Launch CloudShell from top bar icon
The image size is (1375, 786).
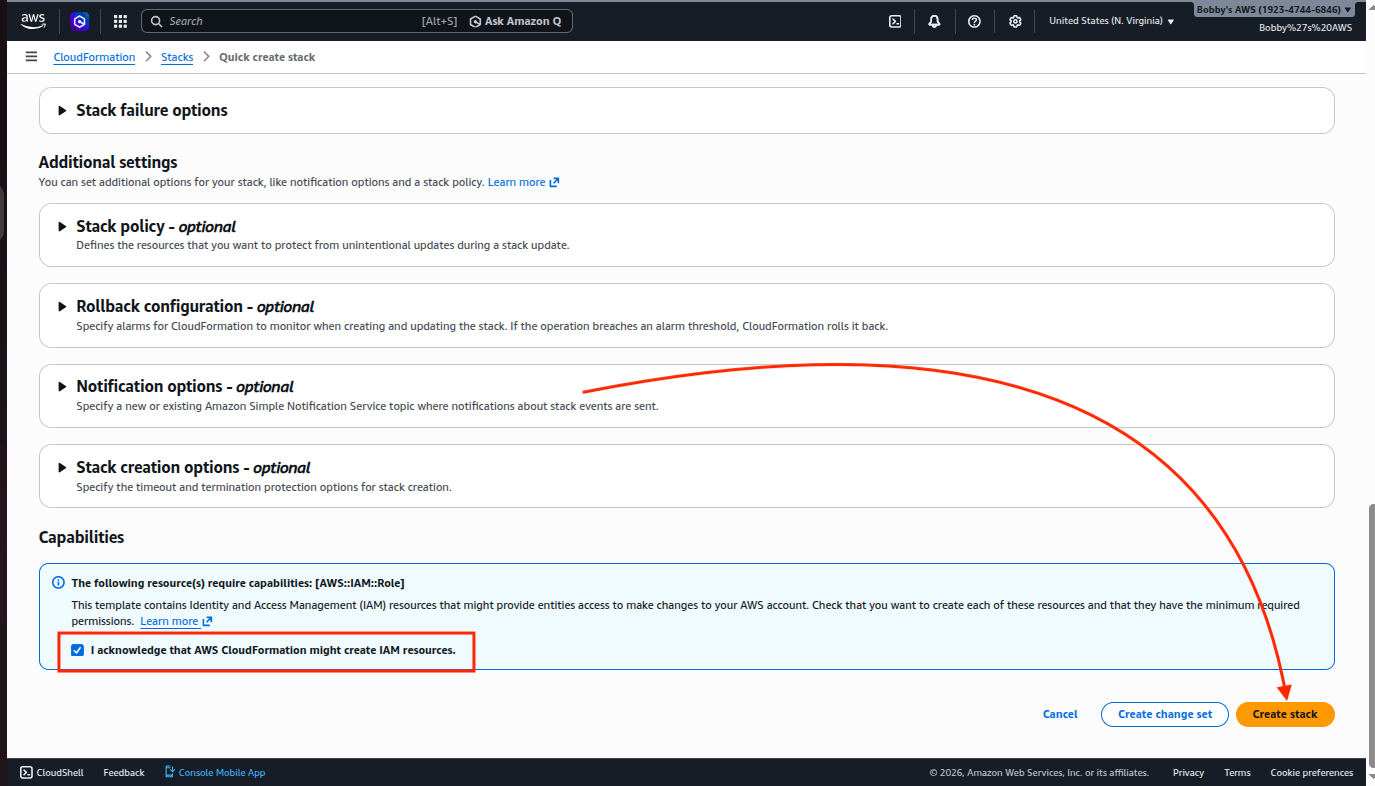coord(895,21)
